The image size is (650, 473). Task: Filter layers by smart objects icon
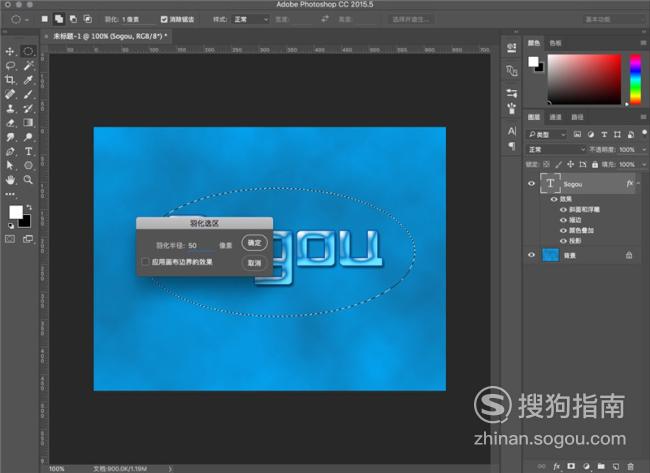(x=631, y=134)
